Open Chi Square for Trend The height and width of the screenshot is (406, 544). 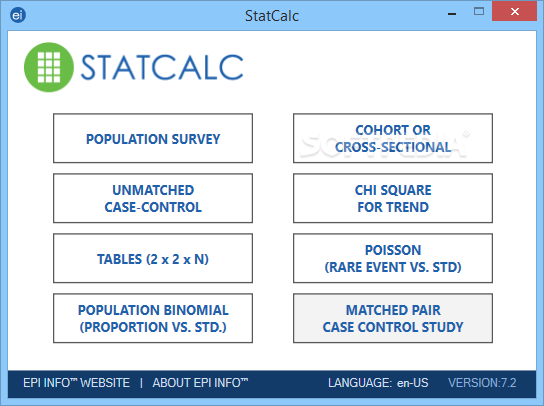393,198
